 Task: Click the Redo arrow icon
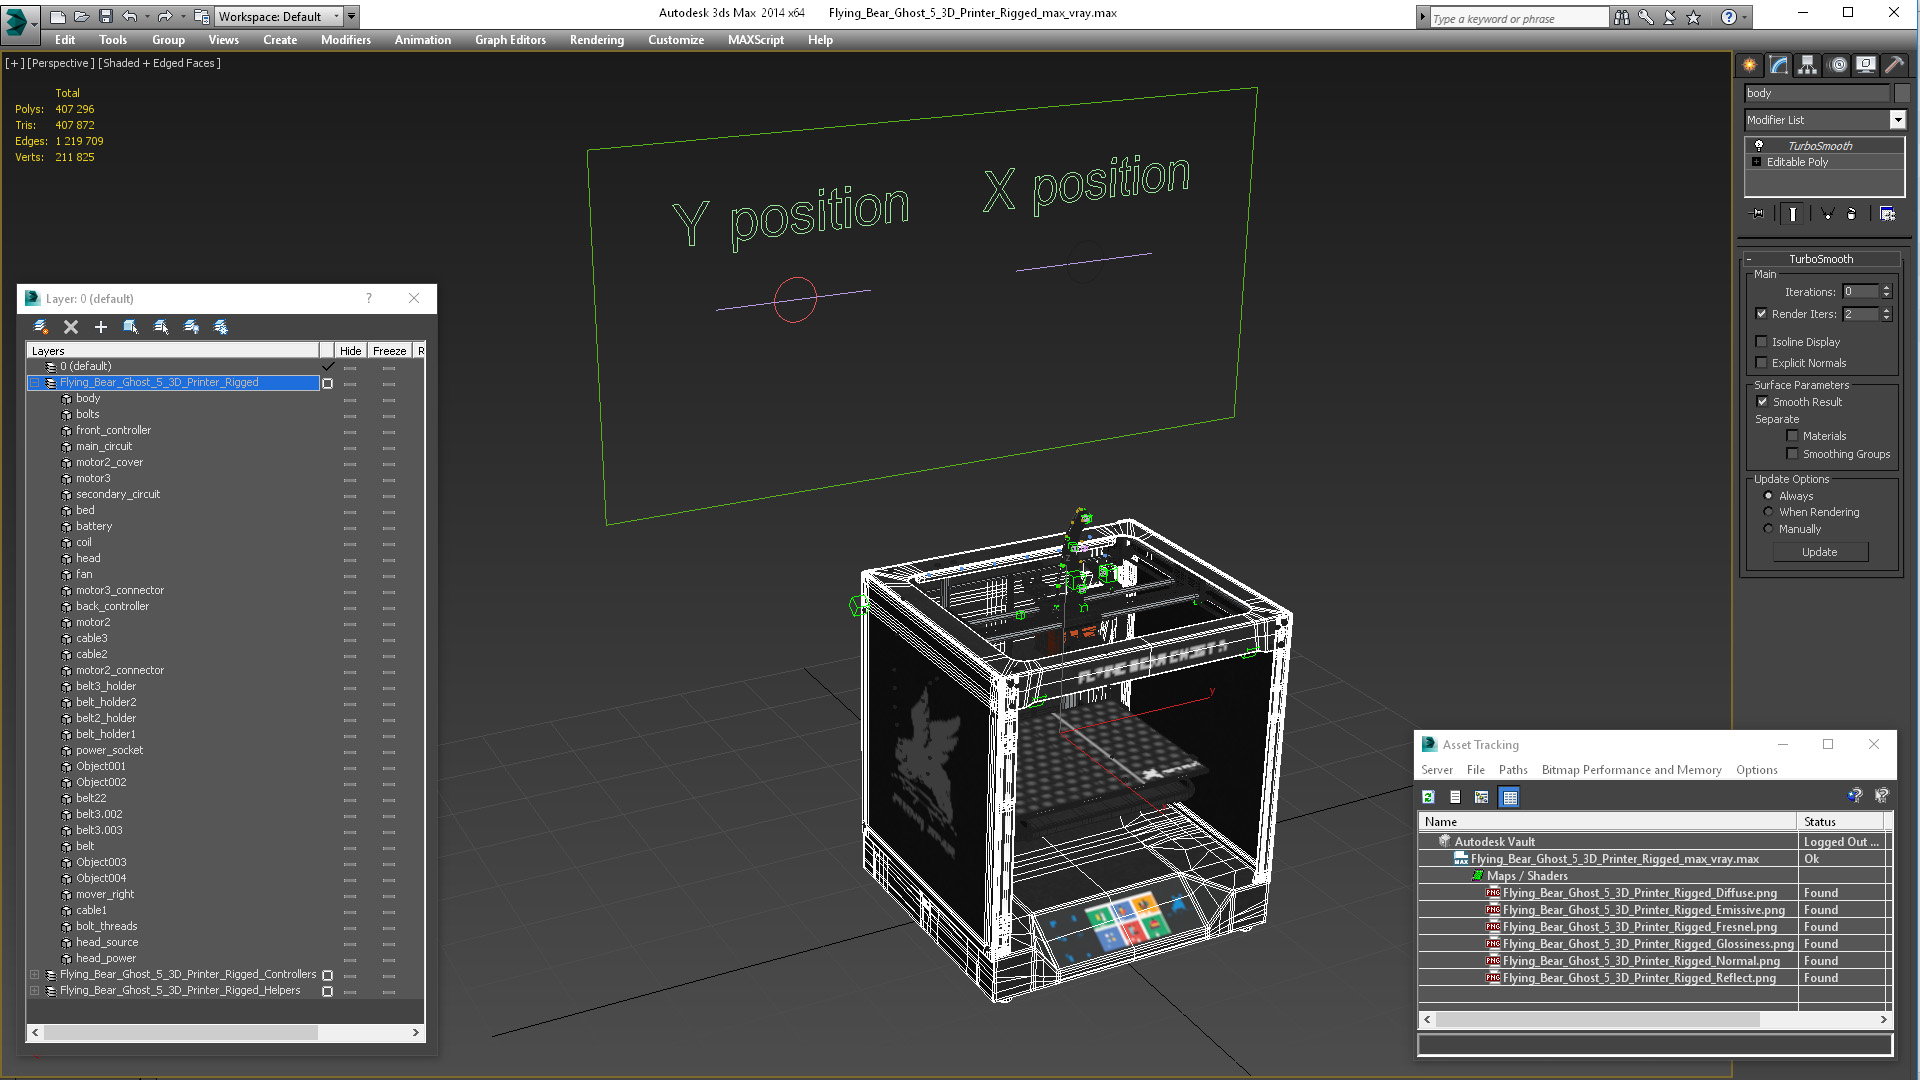coord(164,16)
